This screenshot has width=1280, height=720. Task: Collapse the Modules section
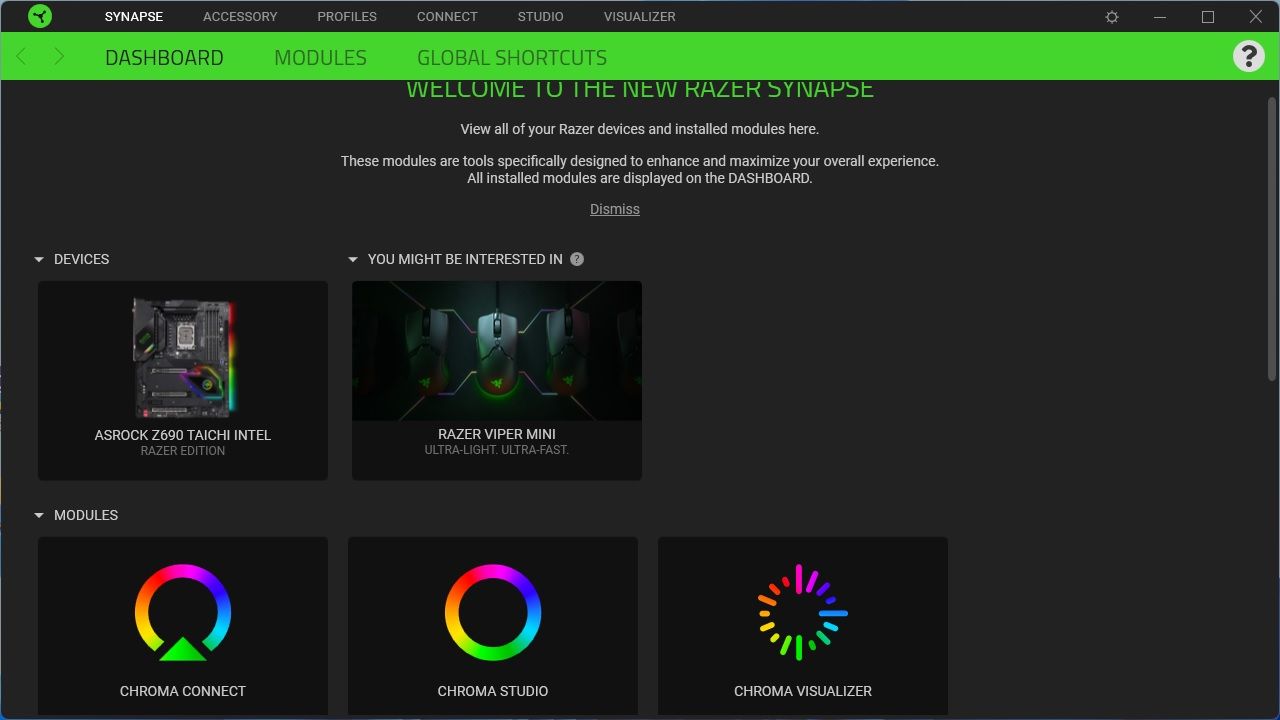(x=39, y=516)
